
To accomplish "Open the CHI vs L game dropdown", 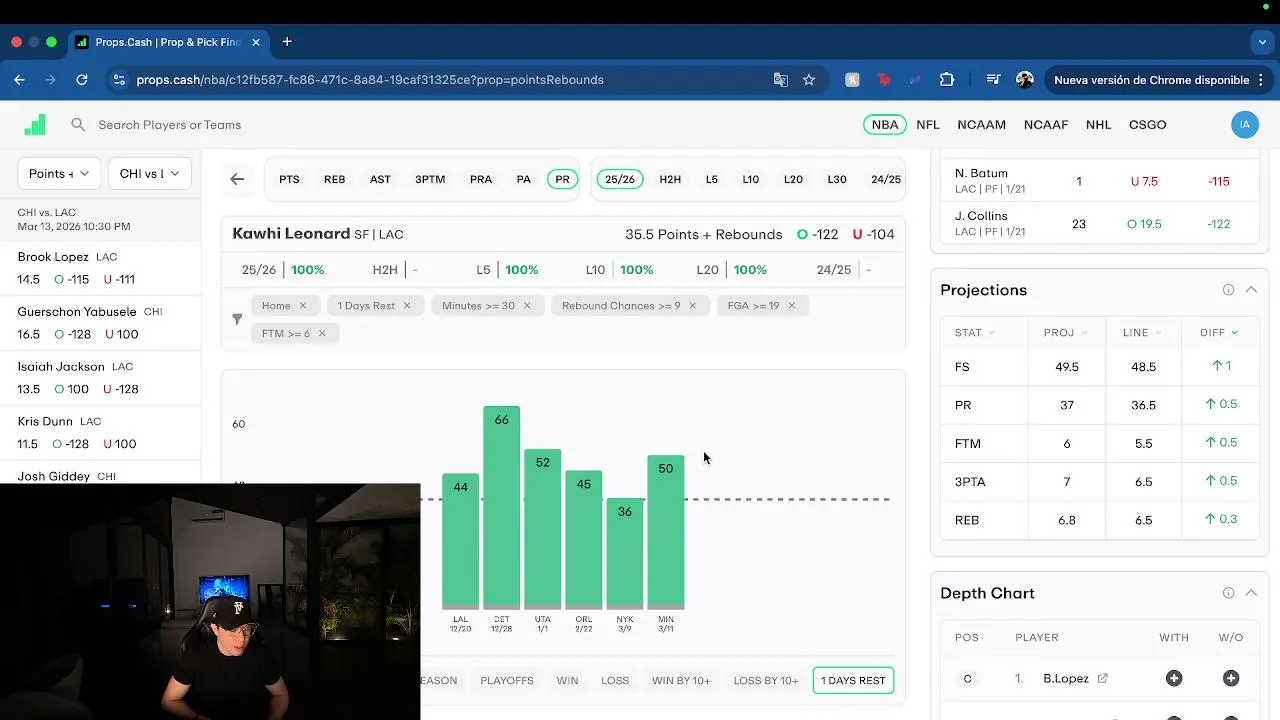I will pos(149,174).
